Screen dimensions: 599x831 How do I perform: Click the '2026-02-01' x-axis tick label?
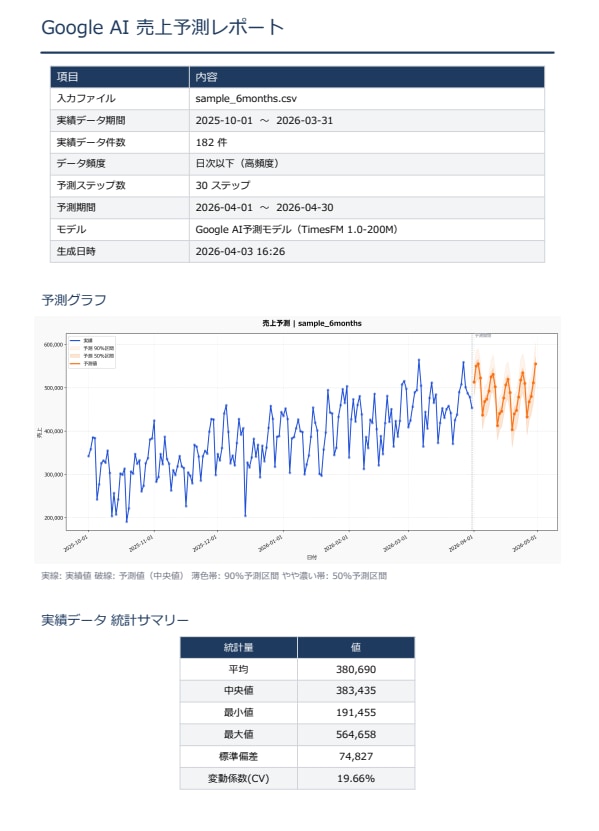click(336, 544)
